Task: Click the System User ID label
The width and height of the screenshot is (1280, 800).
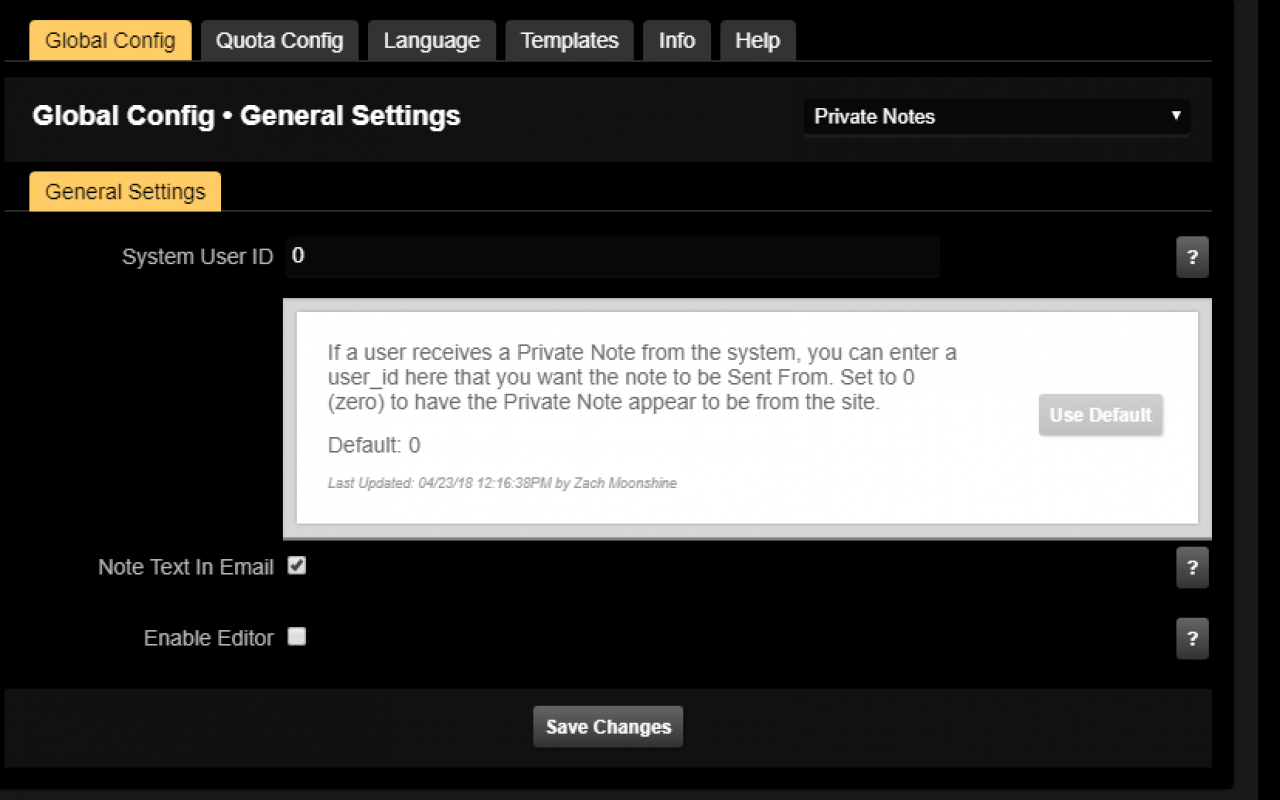Action: pos(198,257)
